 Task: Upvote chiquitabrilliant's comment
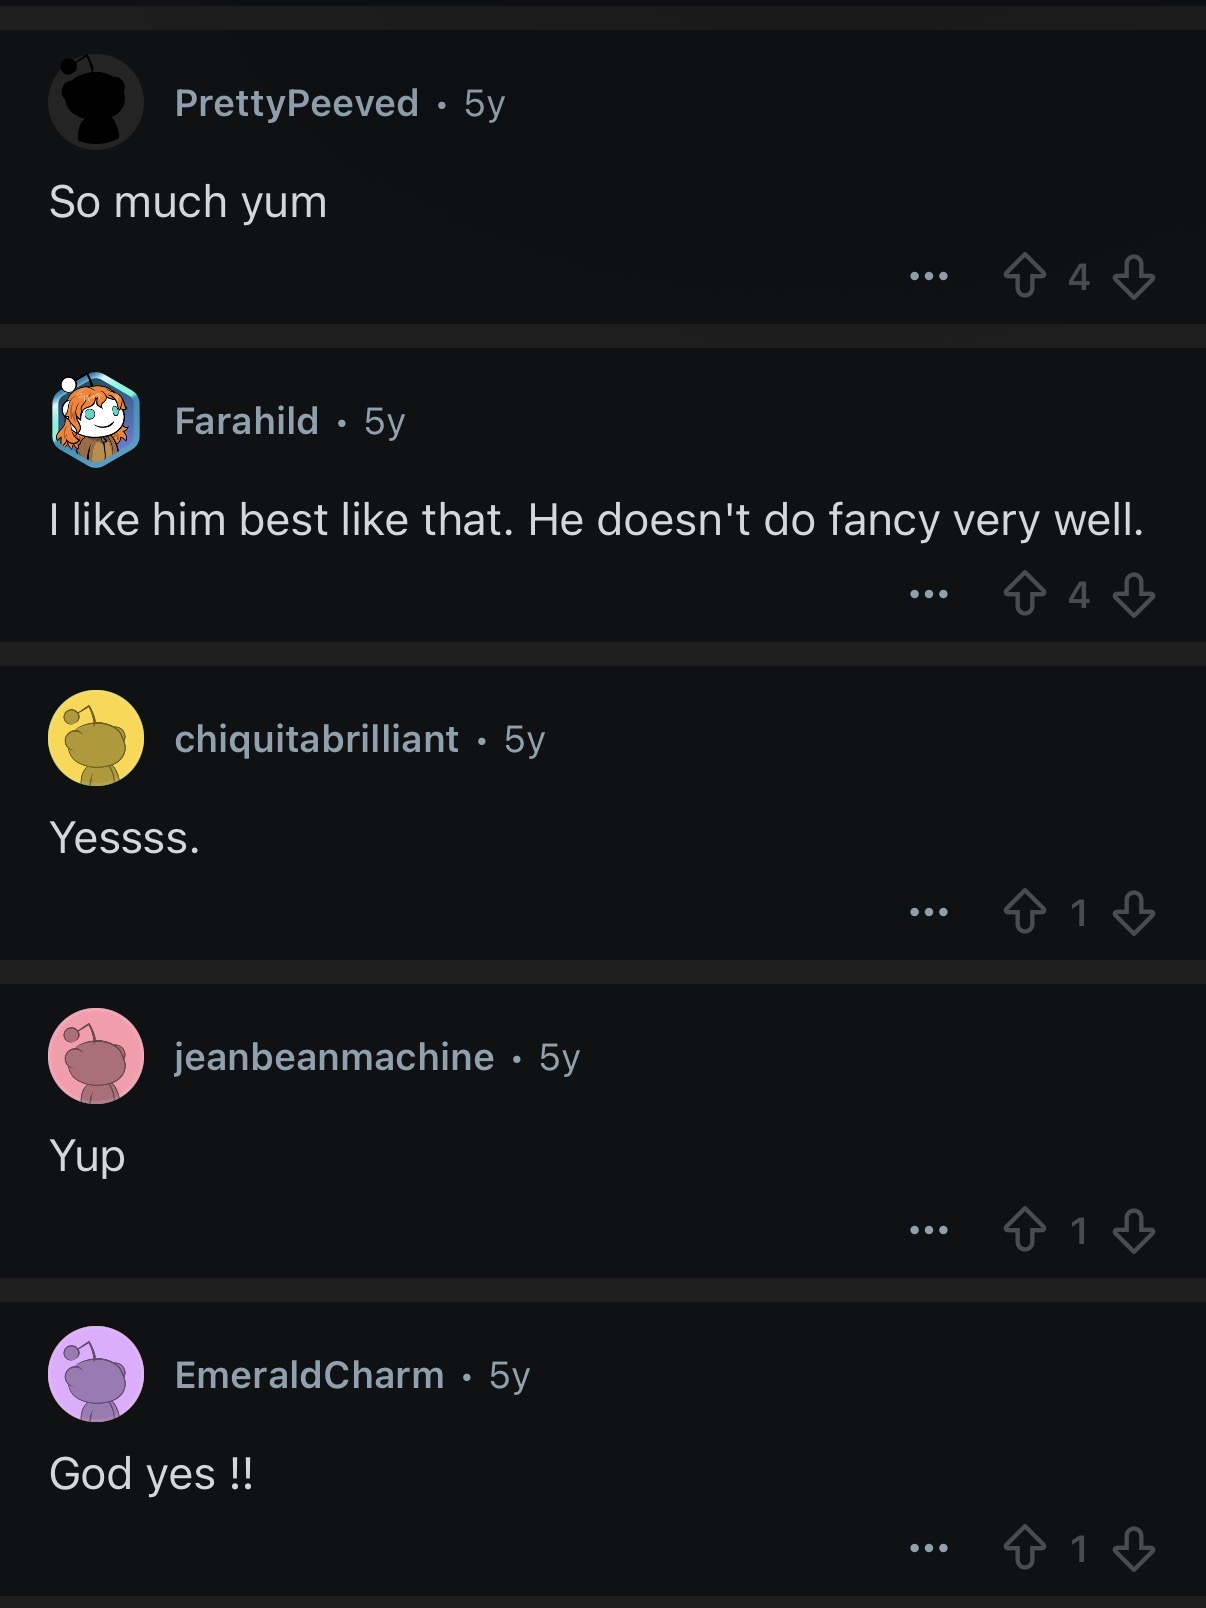1024,912
